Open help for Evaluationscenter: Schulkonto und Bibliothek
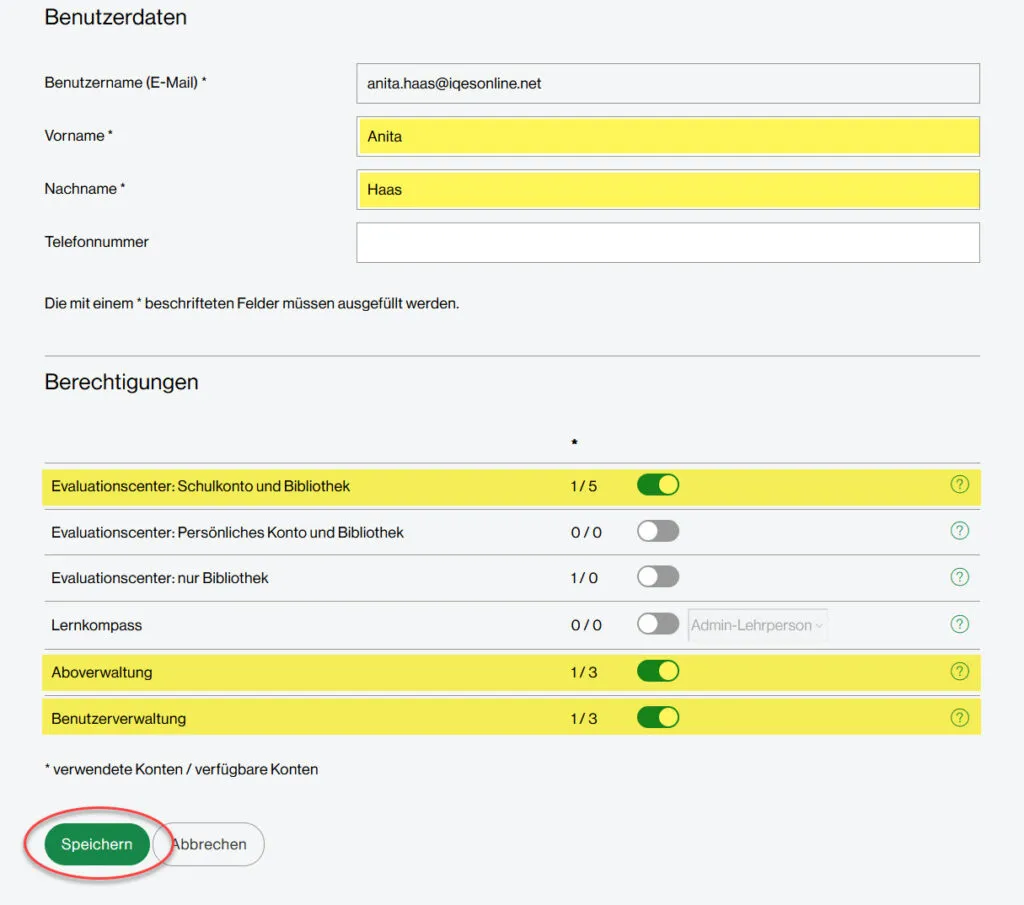1024x905 pixels. point(960,484)
